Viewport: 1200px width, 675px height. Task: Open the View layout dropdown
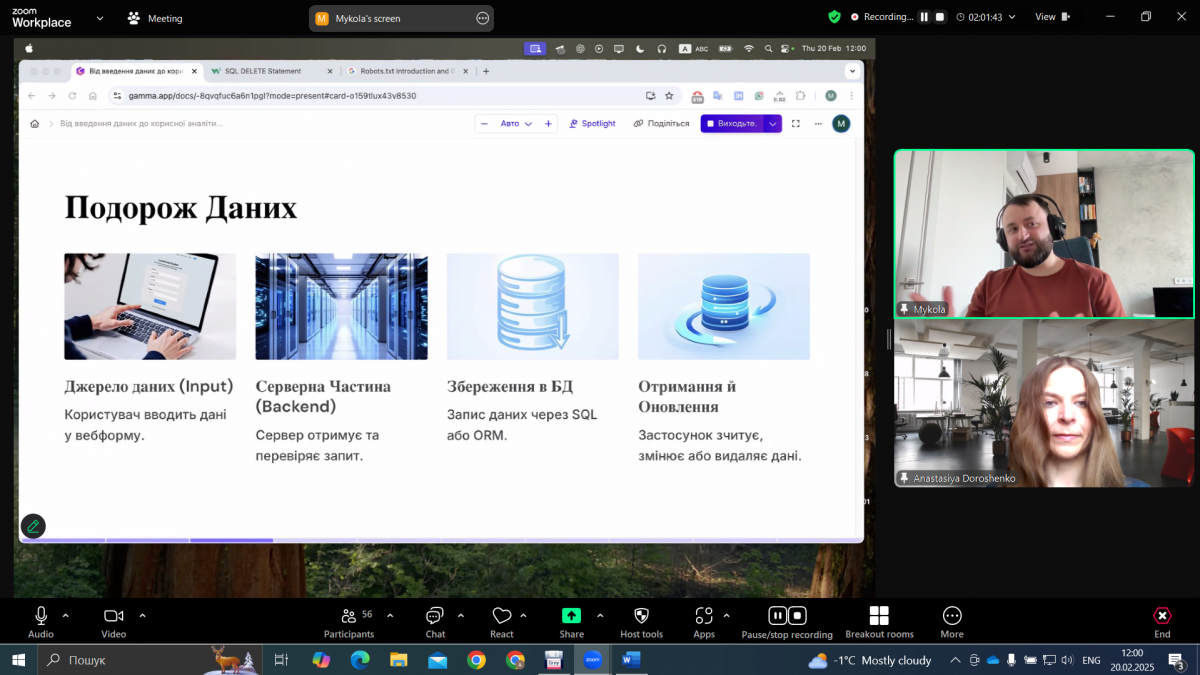(1052, 17)
